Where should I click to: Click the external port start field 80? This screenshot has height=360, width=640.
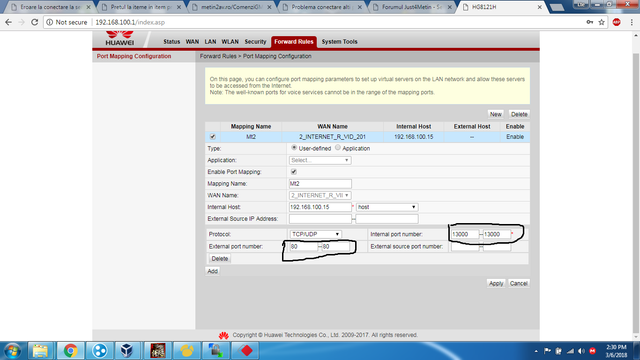click(x=304, y=247)
